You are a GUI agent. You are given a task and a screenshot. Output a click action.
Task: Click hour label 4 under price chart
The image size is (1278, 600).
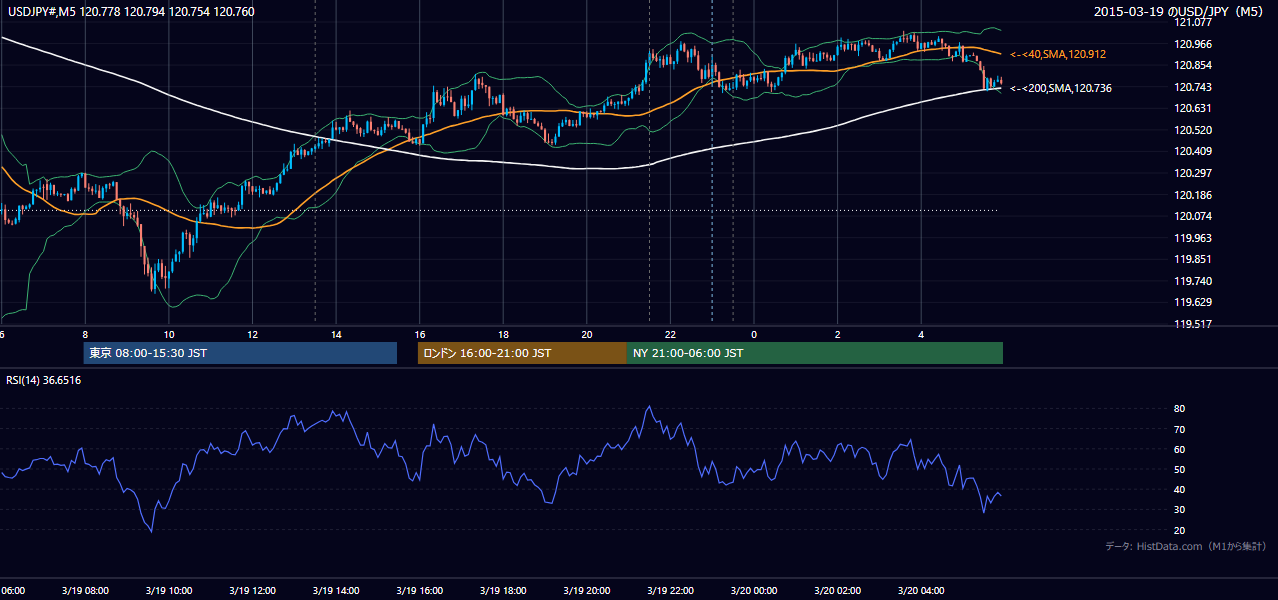coord(921,335)
